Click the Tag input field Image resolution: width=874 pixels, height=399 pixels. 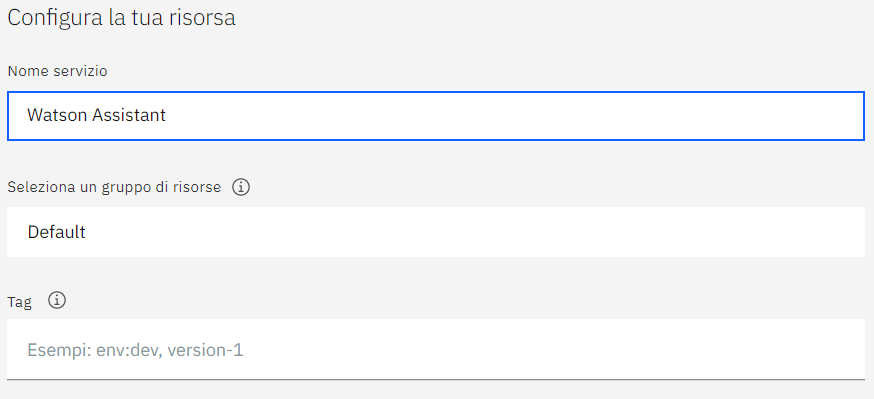click(436, 349)
